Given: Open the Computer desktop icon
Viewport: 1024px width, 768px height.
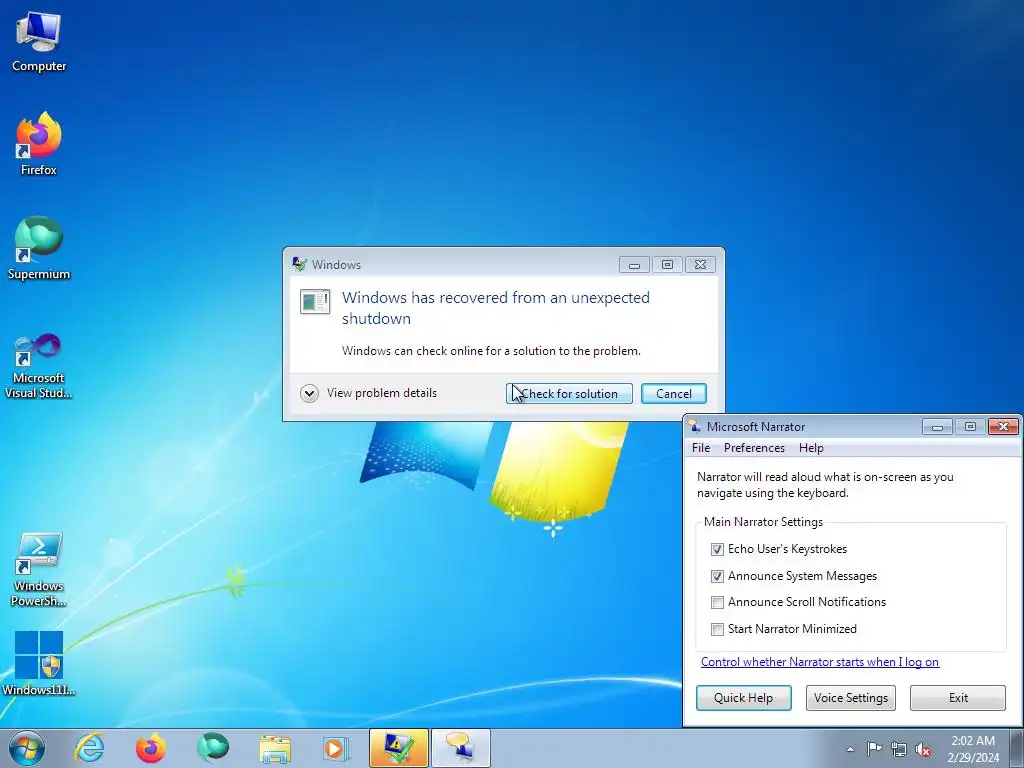Looking at the screenshot, I should tap(39, 42).
